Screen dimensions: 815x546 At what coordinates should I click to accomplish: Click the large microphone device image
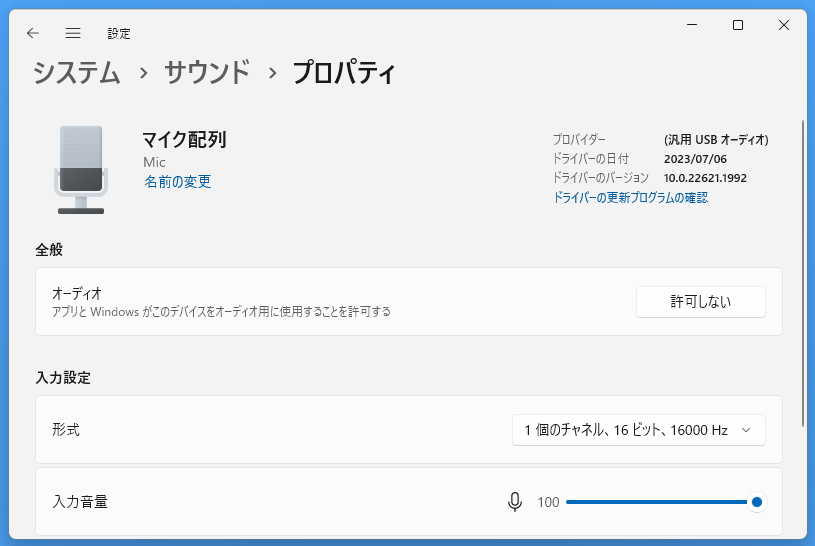click(81, 170)
